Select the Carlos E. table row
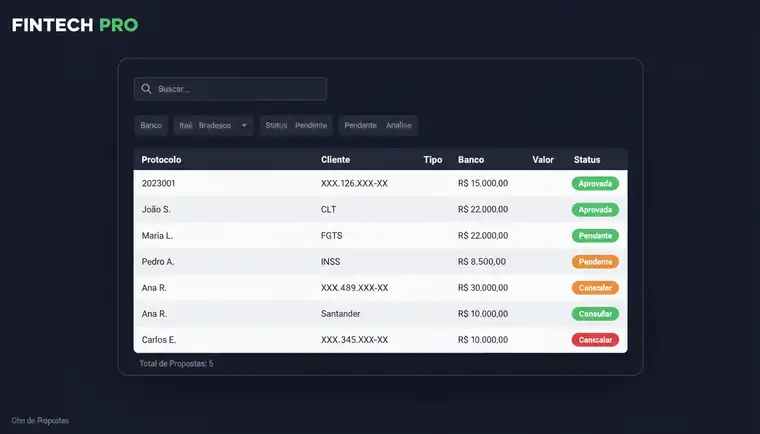 380,339
